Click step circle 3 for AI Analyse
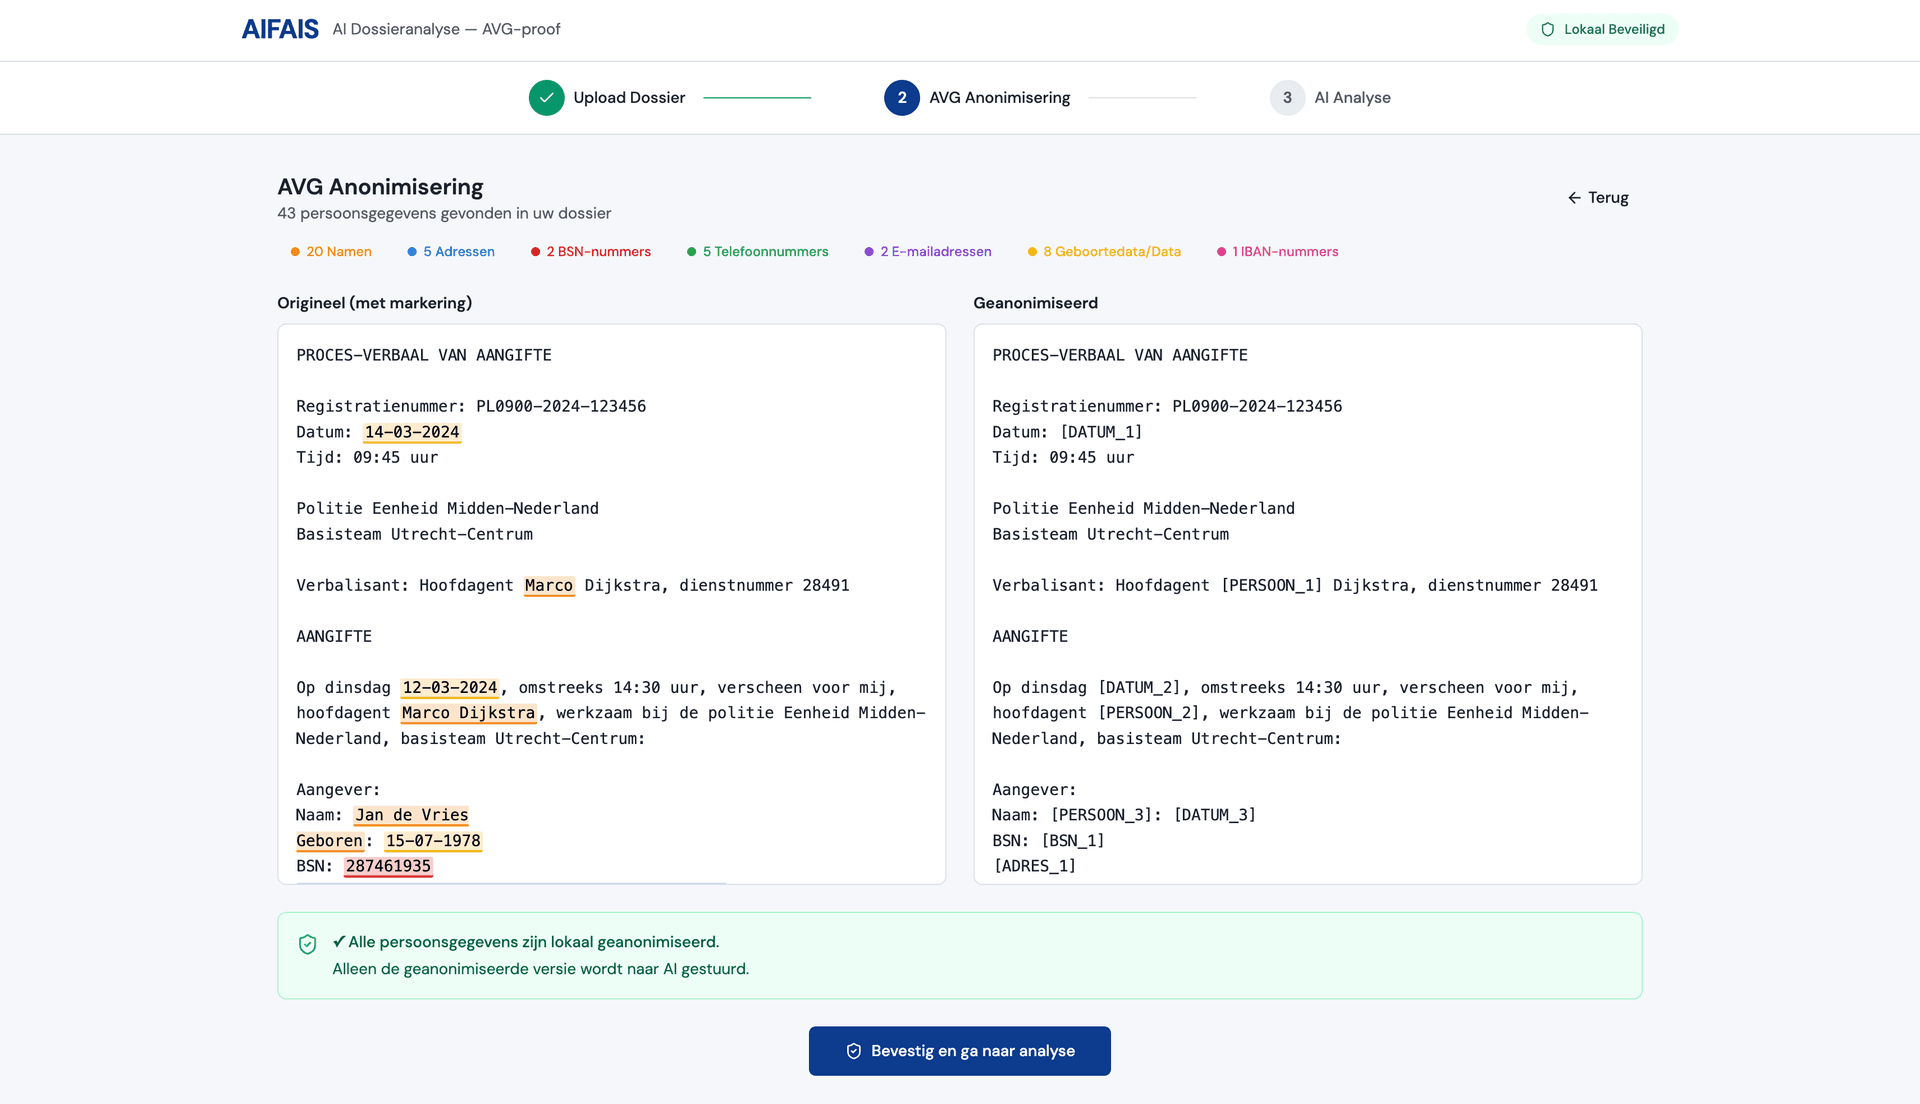 click(1286, 97)
